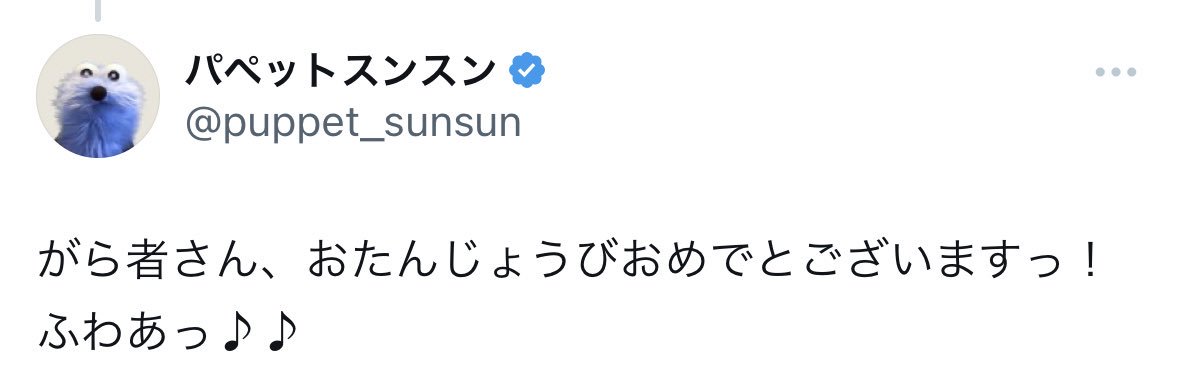Viewport: 1179px width, 392px height.
Task: Click the puppet's googly eyes in avatar
Action: click(x=99, y=73)
